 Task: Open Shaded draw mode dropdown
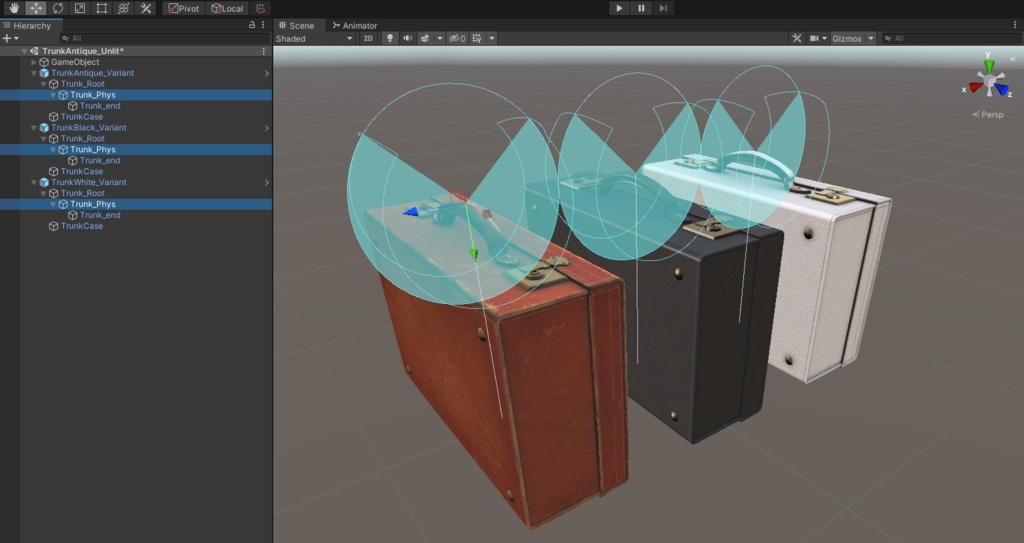[314, 39]
